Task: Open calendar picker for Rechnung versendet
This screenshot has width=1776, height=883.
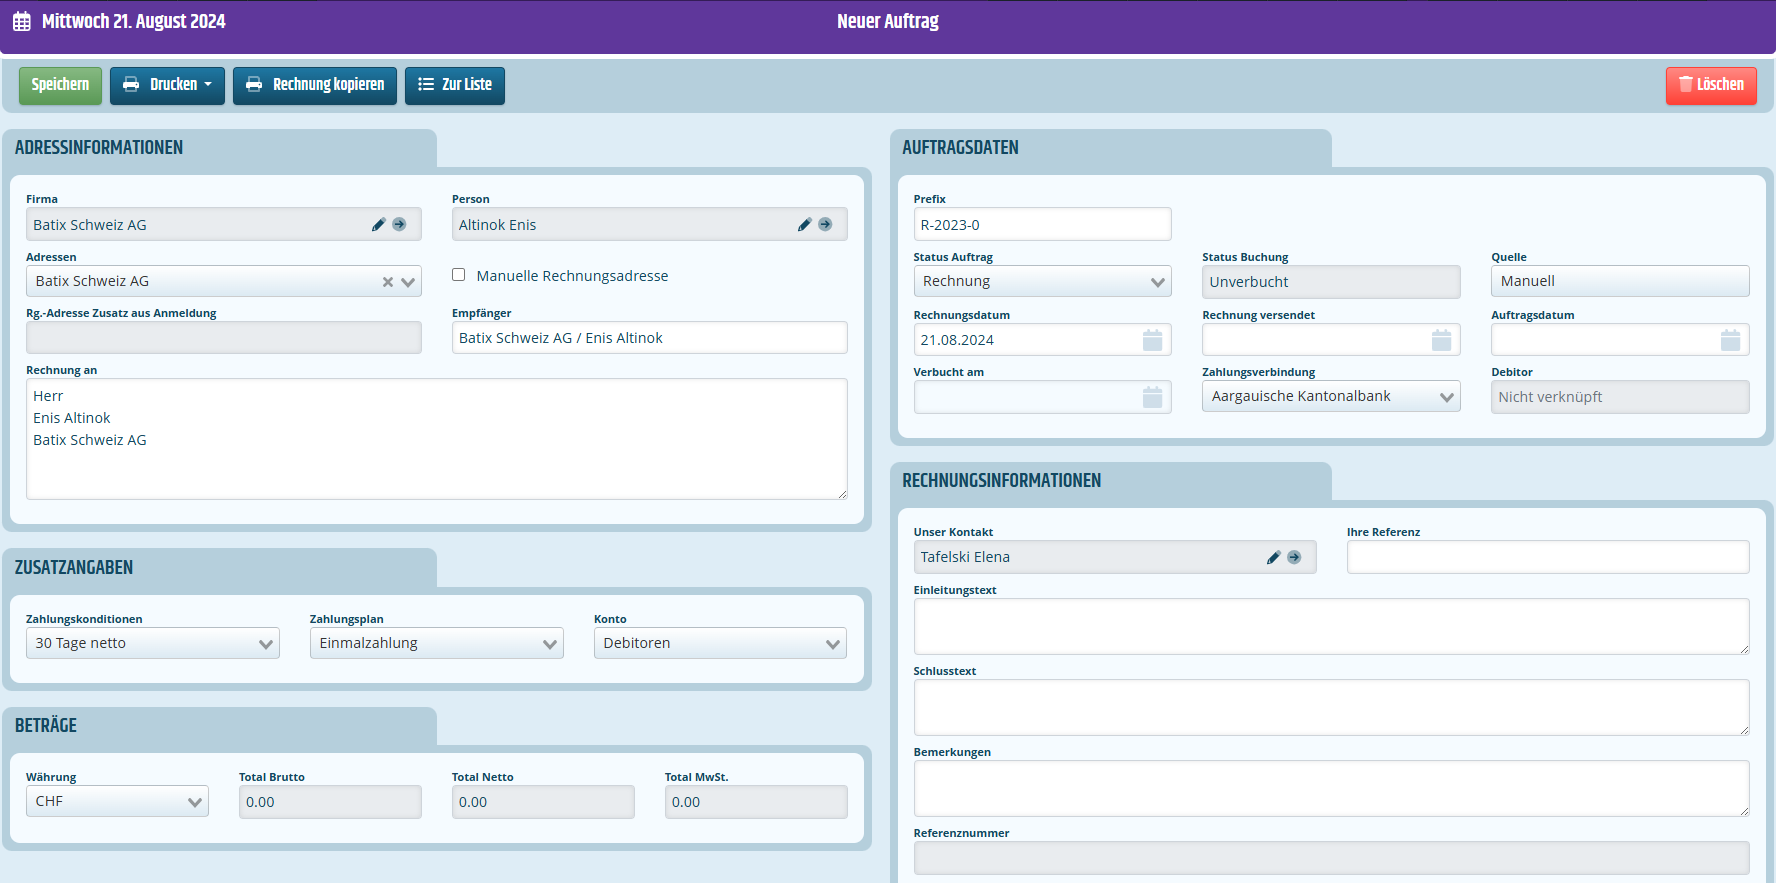Action: point(1441,340)
